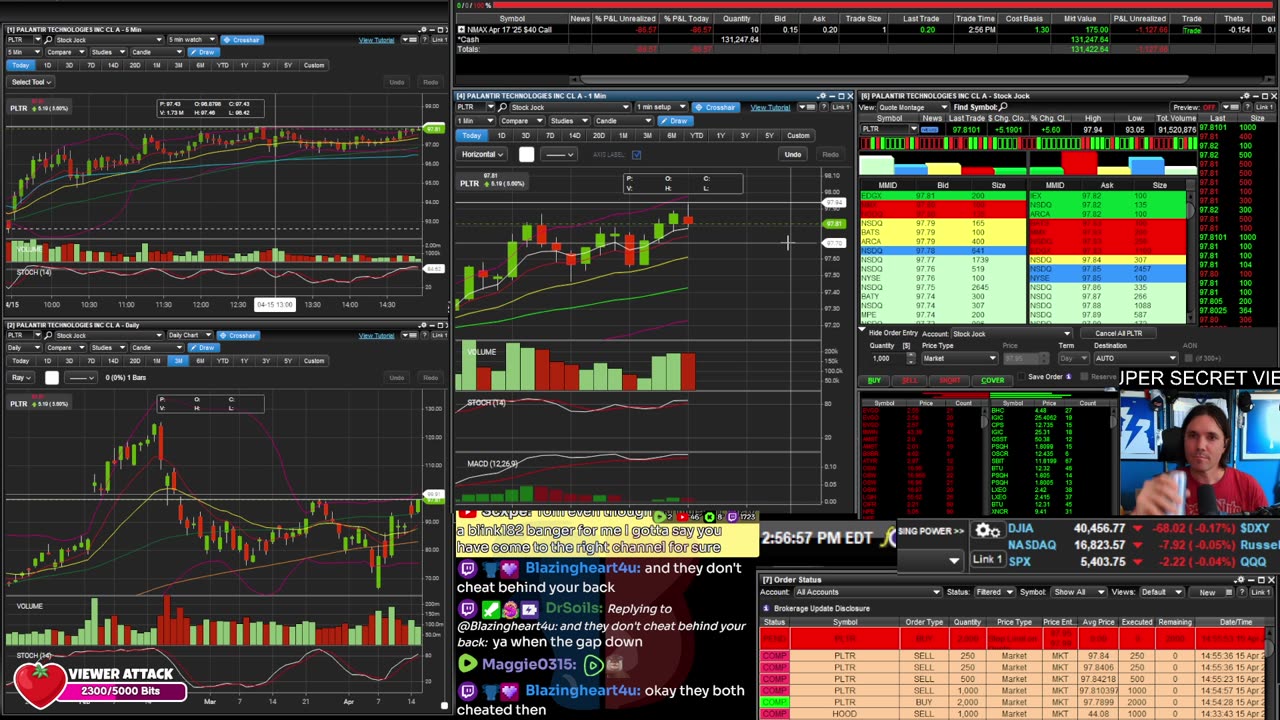Open View Tutorial link in 1 Min chart
Screen dimensions: 1280x720
coord(770,107)
